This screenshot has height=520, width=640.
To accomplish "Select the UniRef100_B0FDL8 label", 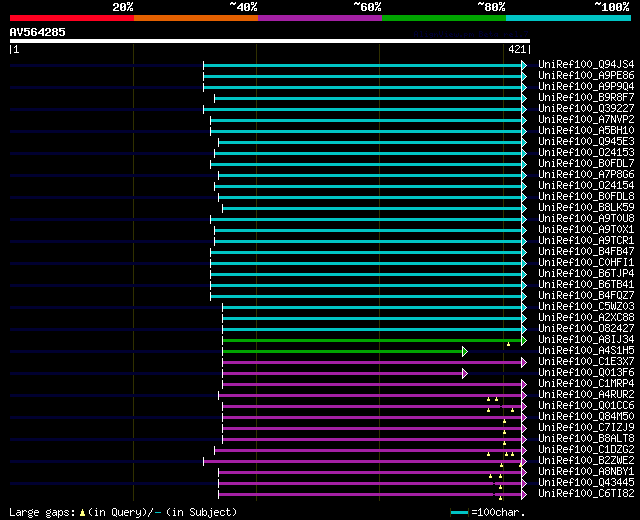I will point(586,197).
